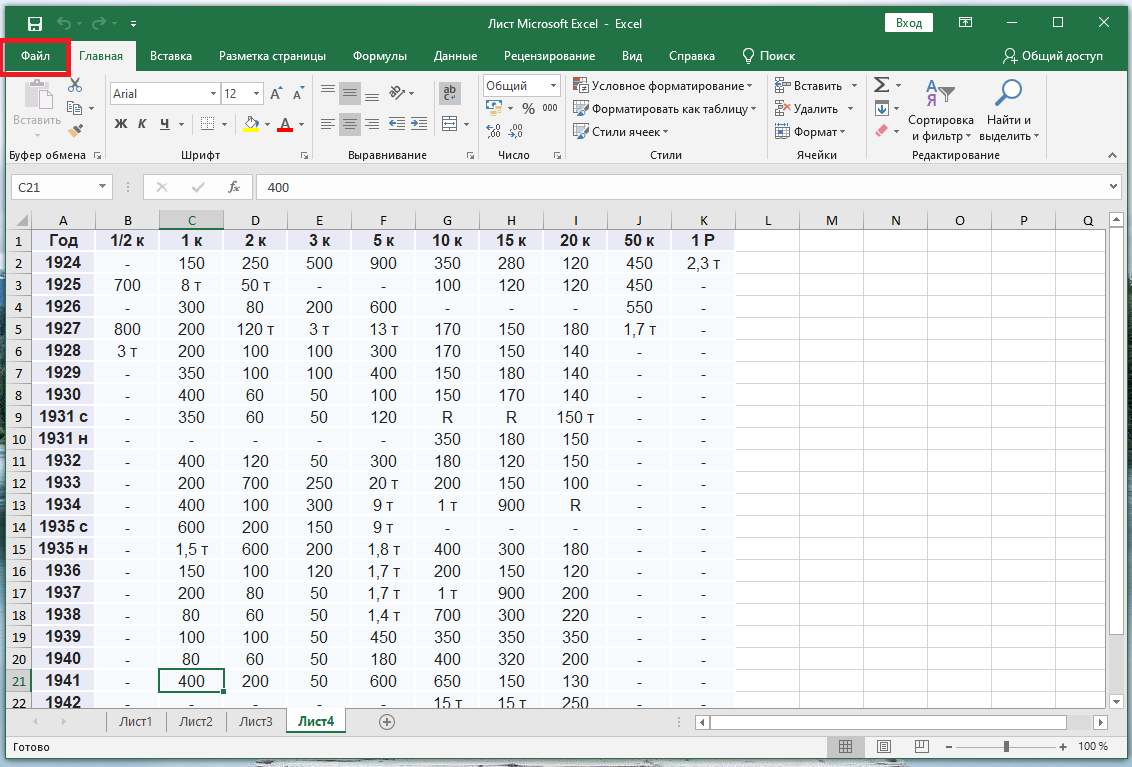Screen dimensions: 1132x767
Task: Collapse the ribbon with the arrow
Action: 1113,155
